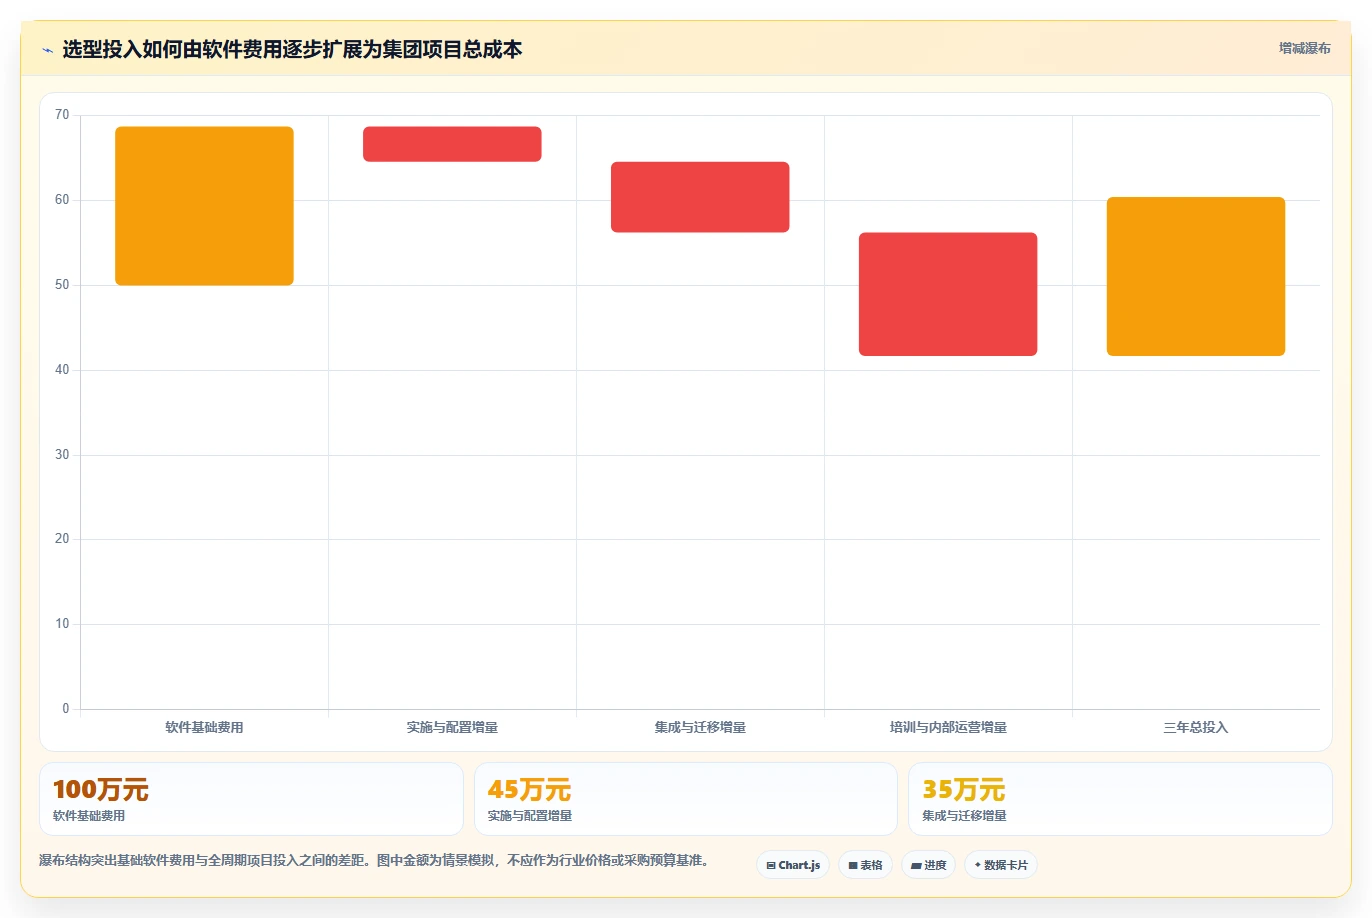Click the lightning icon beside the chart title
Screen dimensions: 1372x918
tap(47, 50)
